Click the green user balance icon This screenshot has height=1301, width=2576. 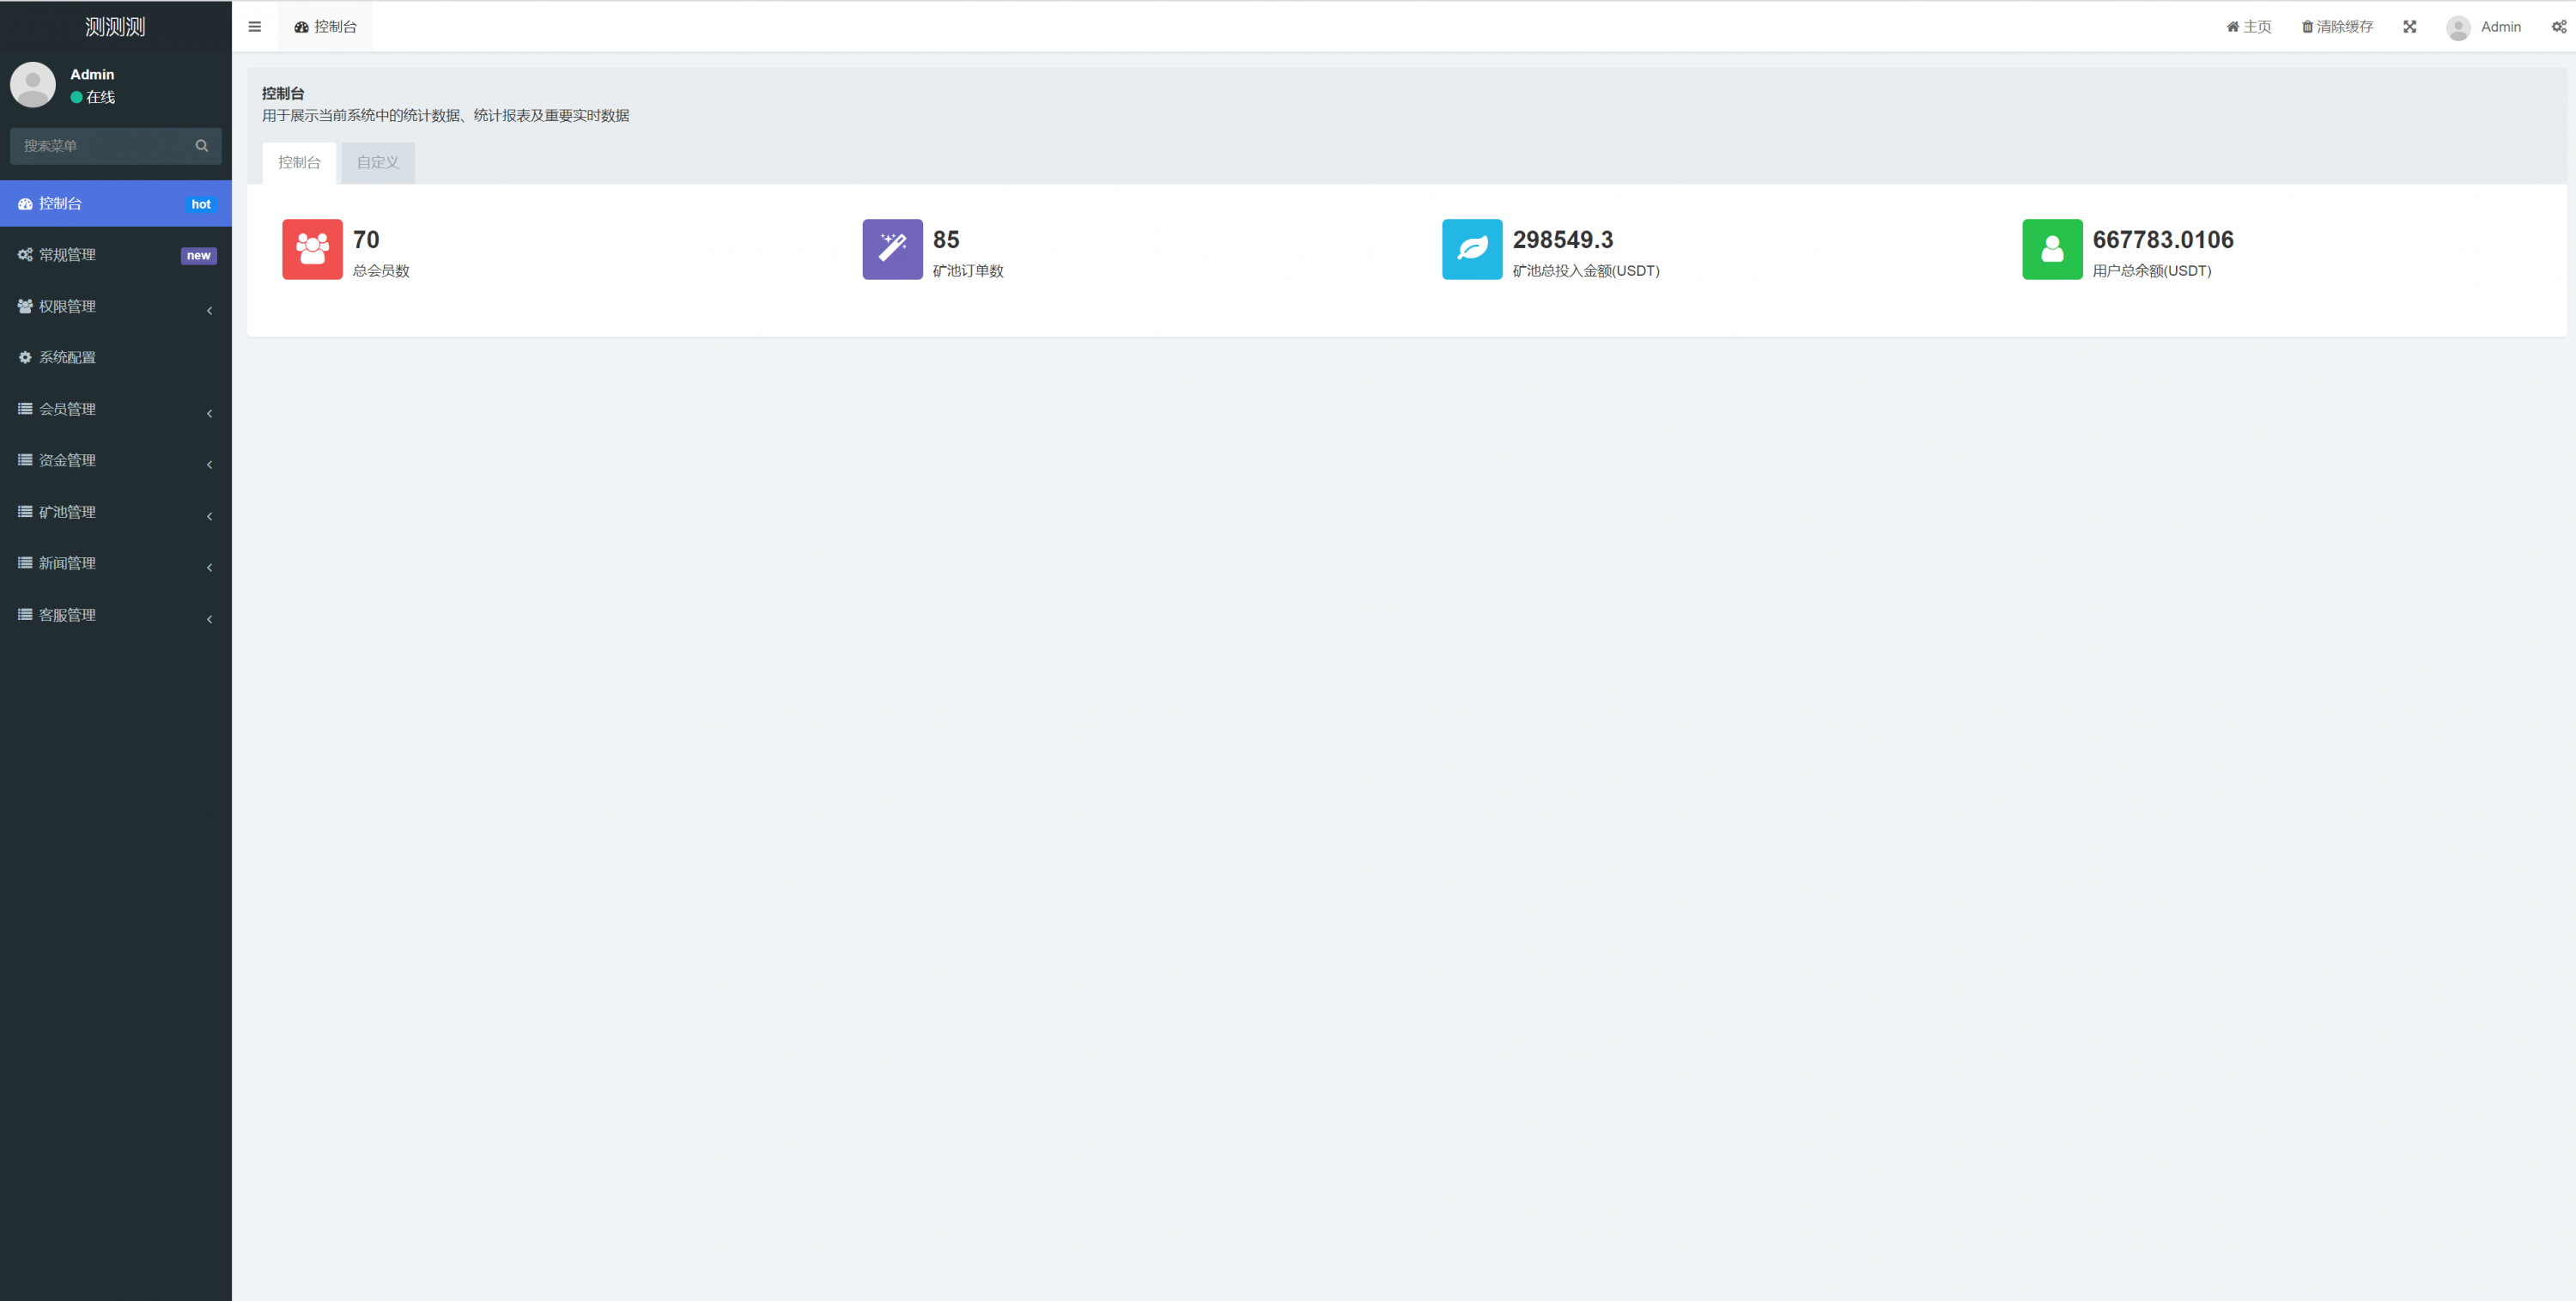2051,249
